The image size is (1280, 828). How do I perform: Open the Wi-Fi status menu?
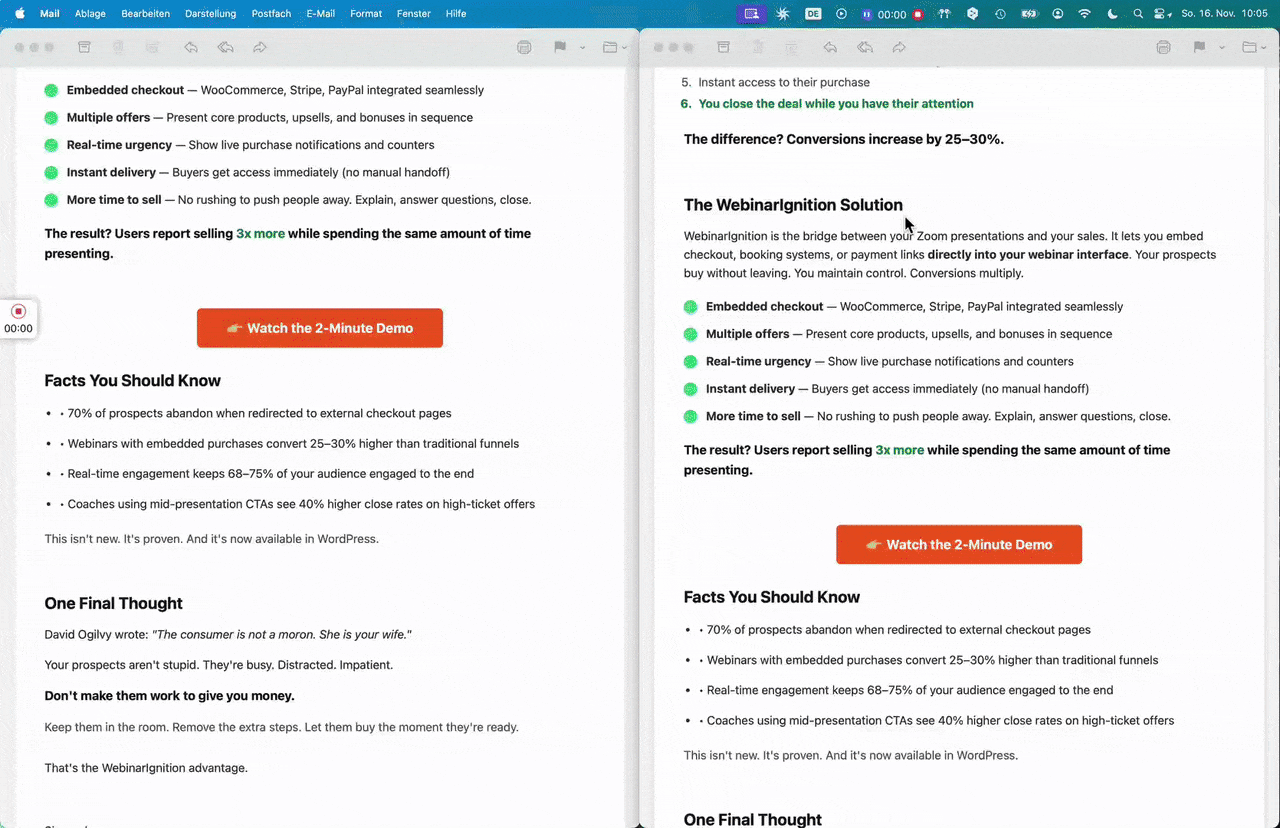1083,14
